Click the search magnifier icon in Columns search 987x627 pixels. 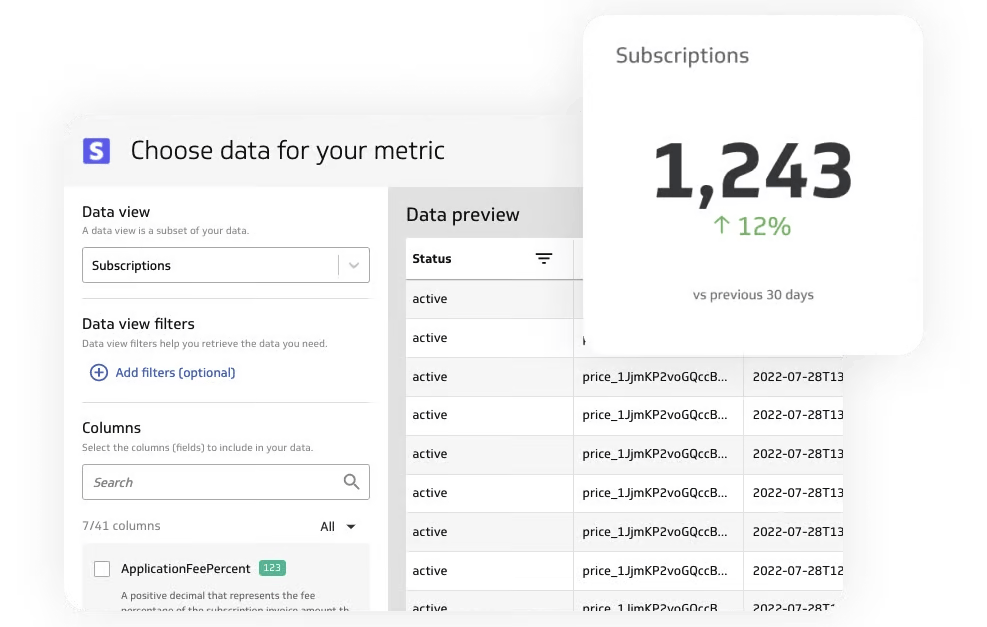click(351, 481)
